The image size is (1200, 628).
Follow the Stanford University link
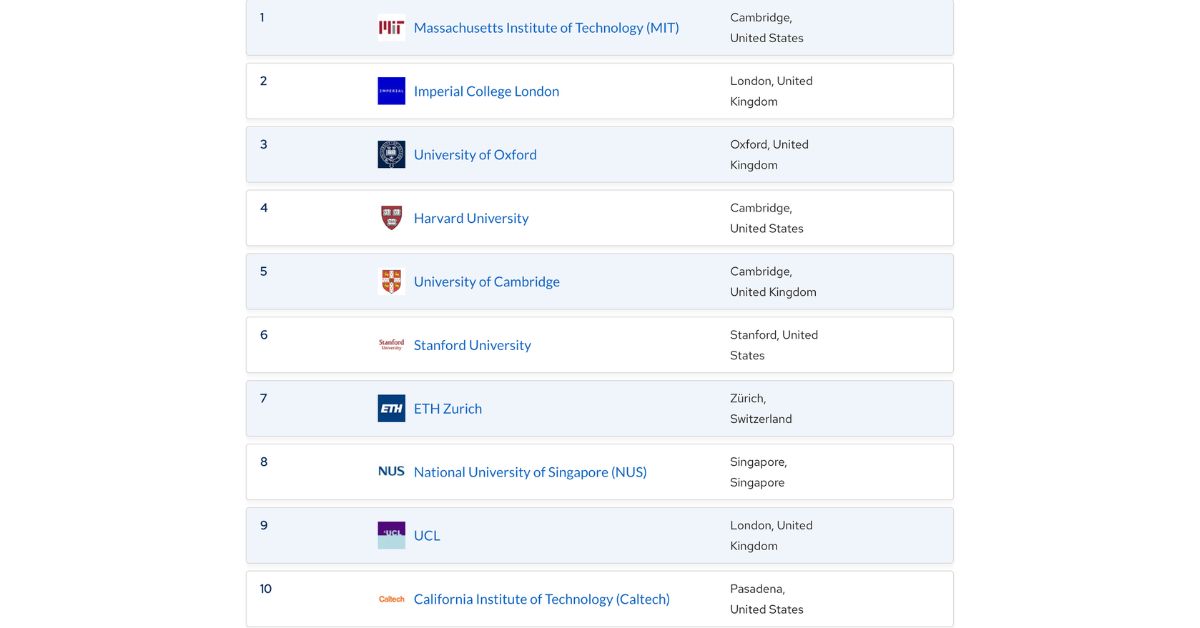click(472, 345)
